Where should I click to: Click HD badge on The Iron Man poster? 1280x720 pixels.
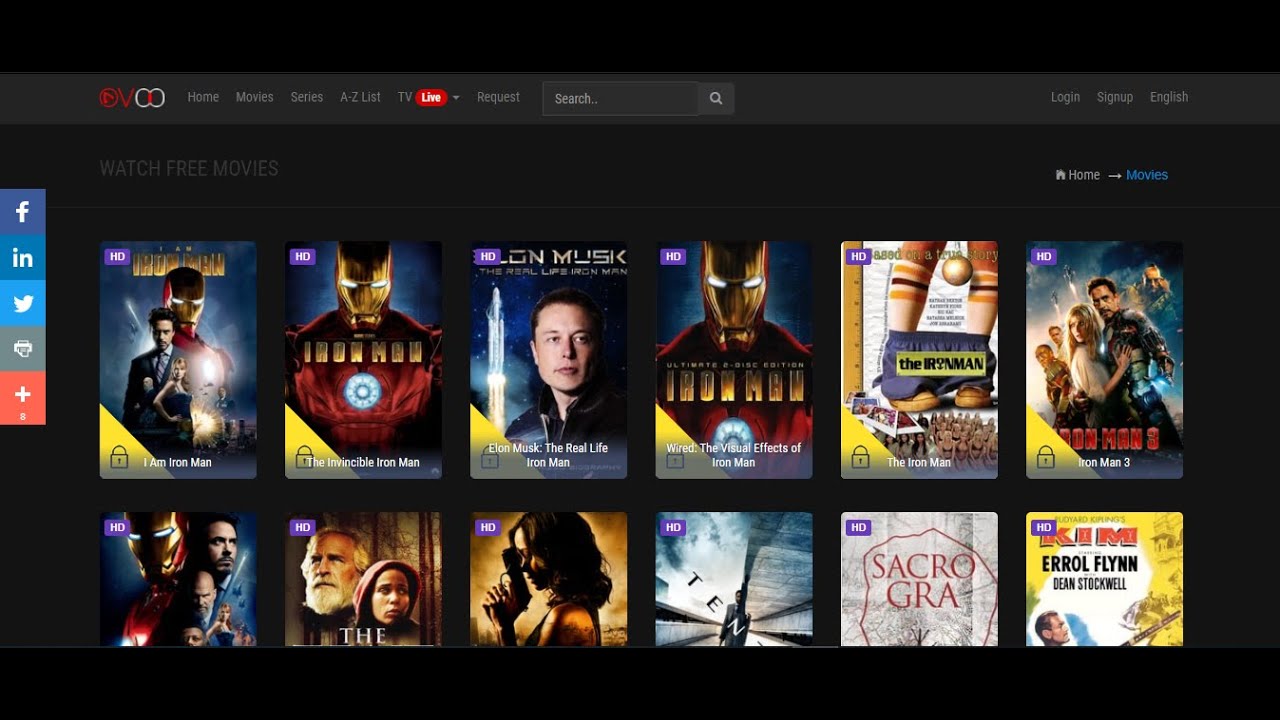tap(858, 257)
